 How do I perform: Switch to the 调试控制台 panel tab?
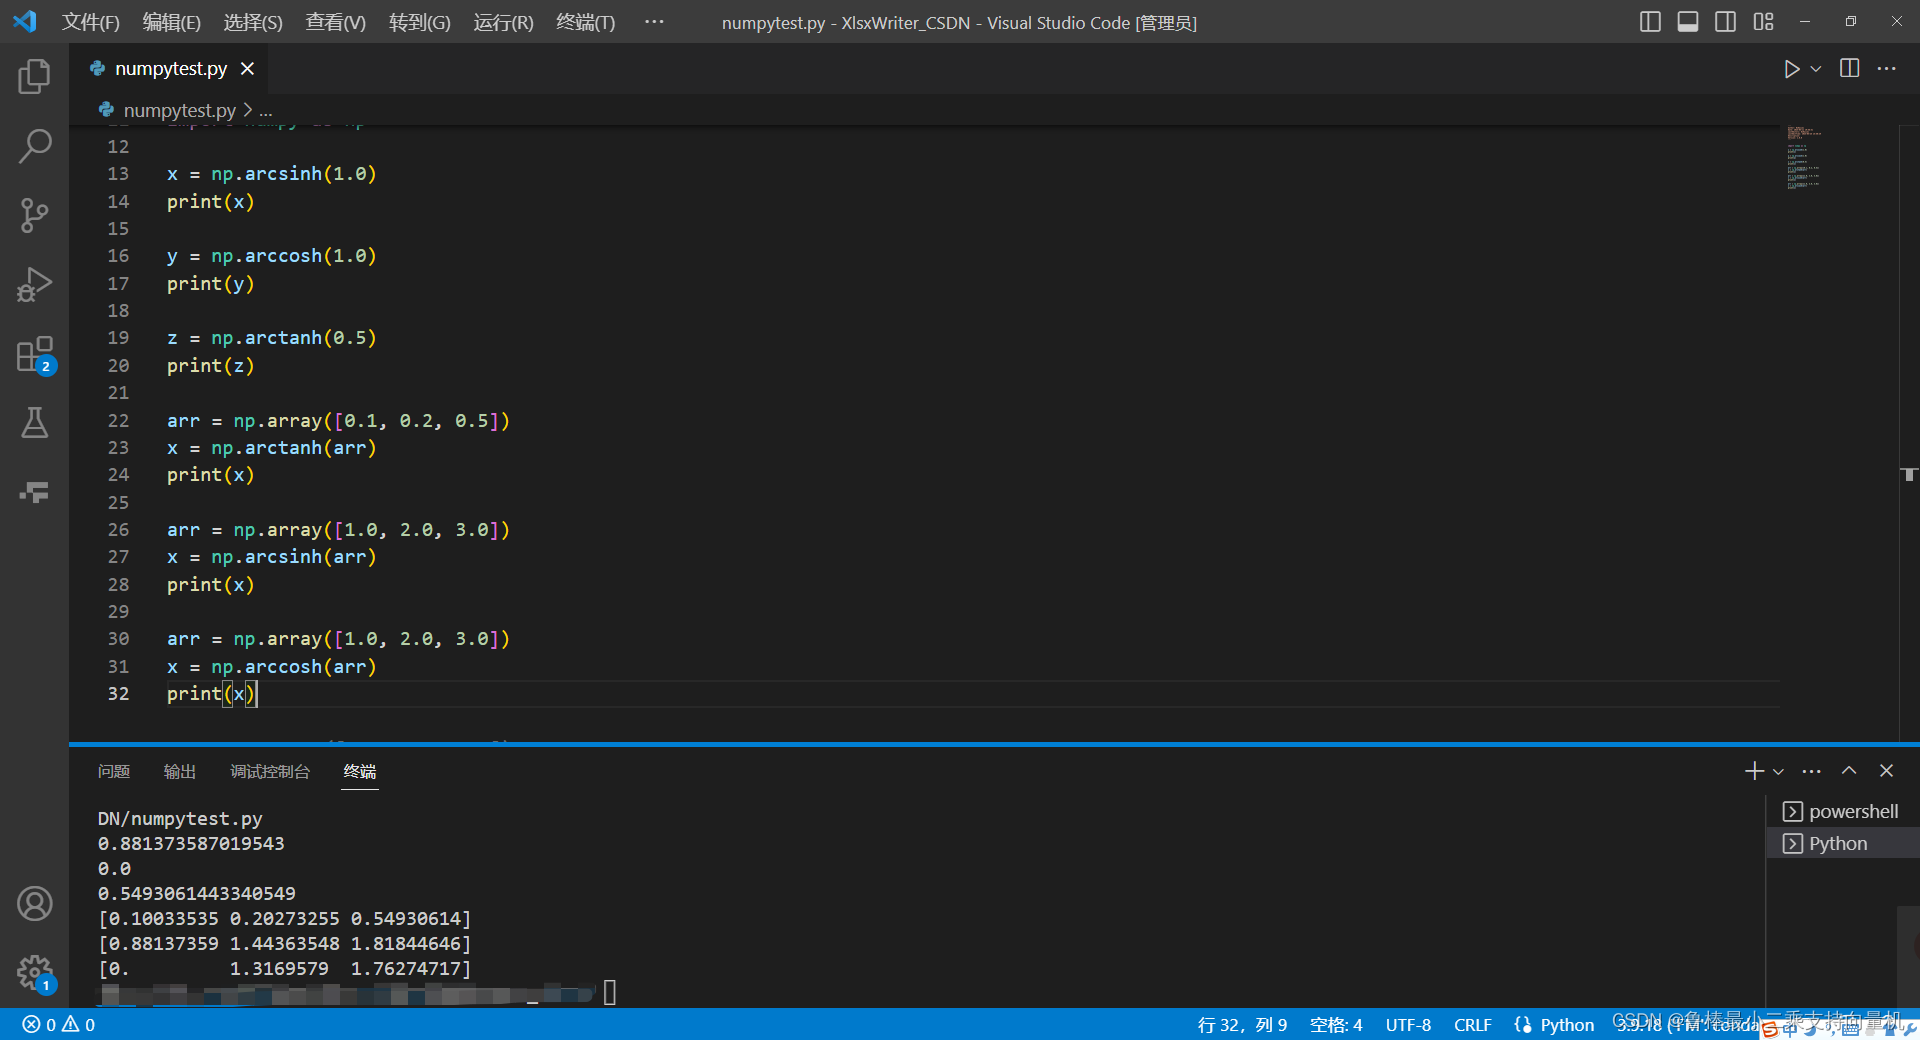pos(270,771)
